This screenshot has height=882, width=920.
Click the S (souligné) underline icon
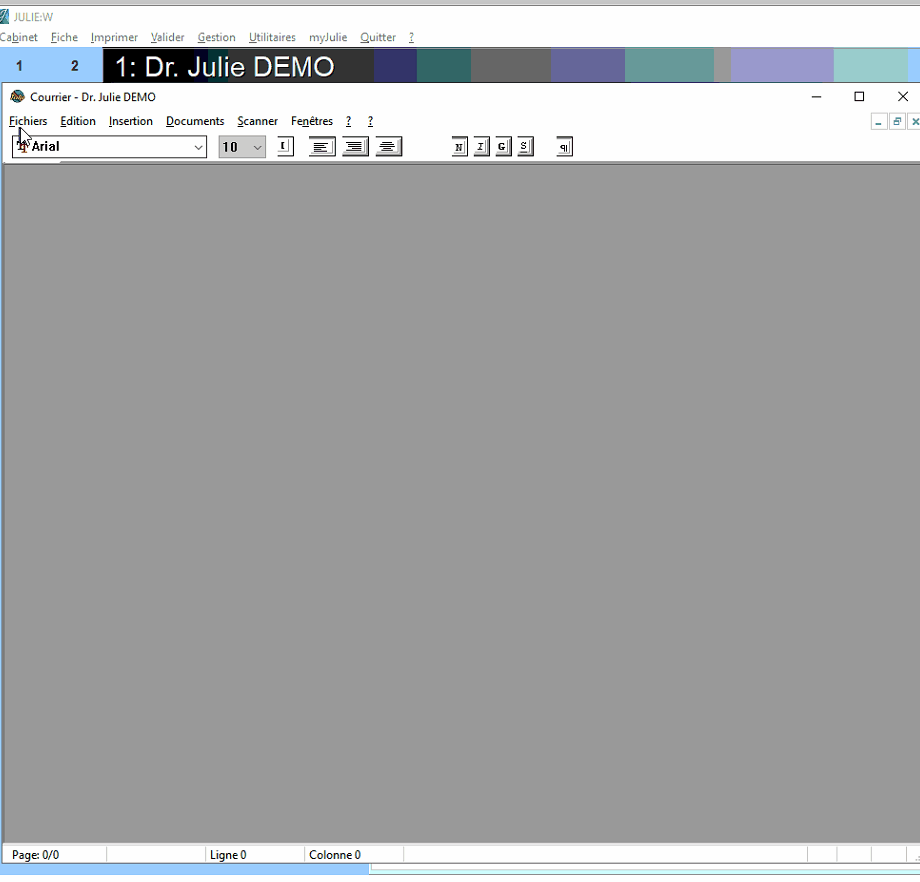[x=525, y=147]
